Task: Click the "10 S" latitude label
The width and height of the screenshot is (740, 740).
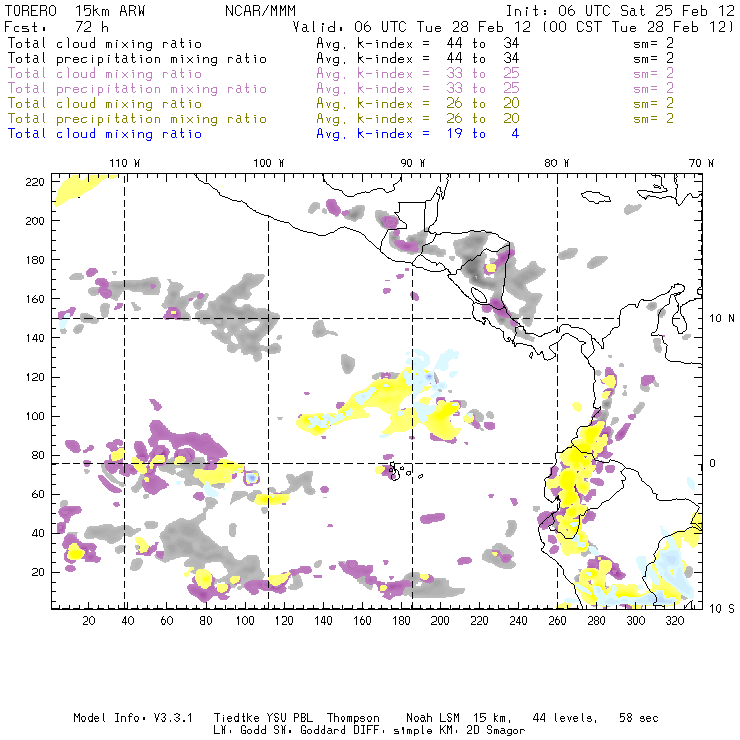Action: (x=722, y=609)
